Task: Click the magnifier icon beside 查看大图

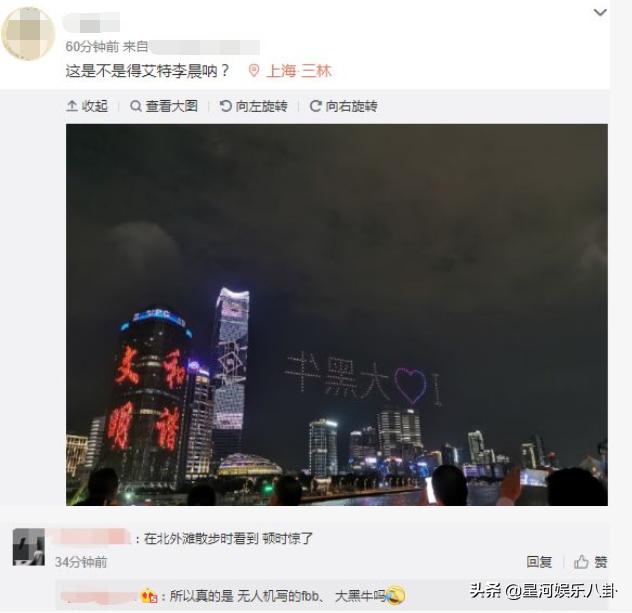Action: pos(136,106)
